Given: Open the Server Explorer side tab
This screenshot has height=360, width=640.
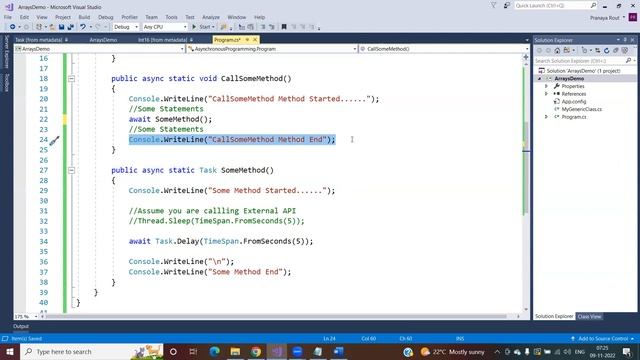Looking at the screenshot, I should coord(6,52).
